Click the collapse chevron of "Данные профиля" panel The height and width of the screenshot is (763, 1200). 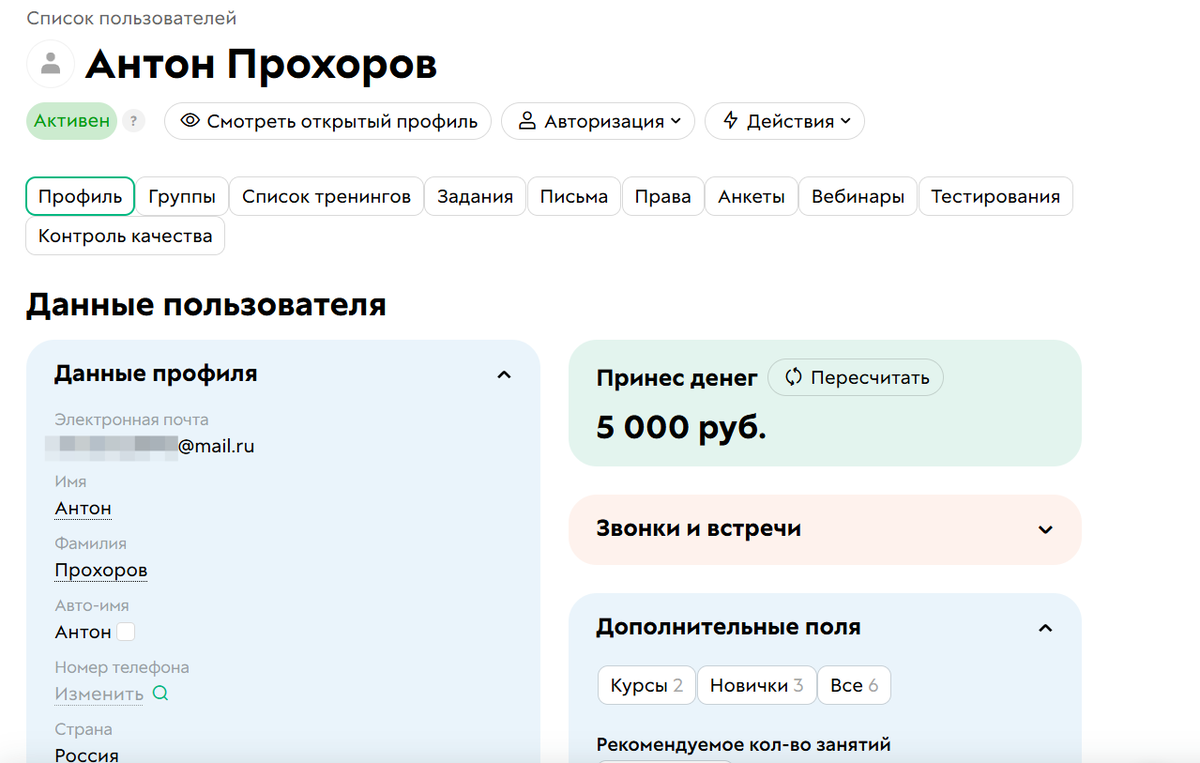click(x=504, y=374)
